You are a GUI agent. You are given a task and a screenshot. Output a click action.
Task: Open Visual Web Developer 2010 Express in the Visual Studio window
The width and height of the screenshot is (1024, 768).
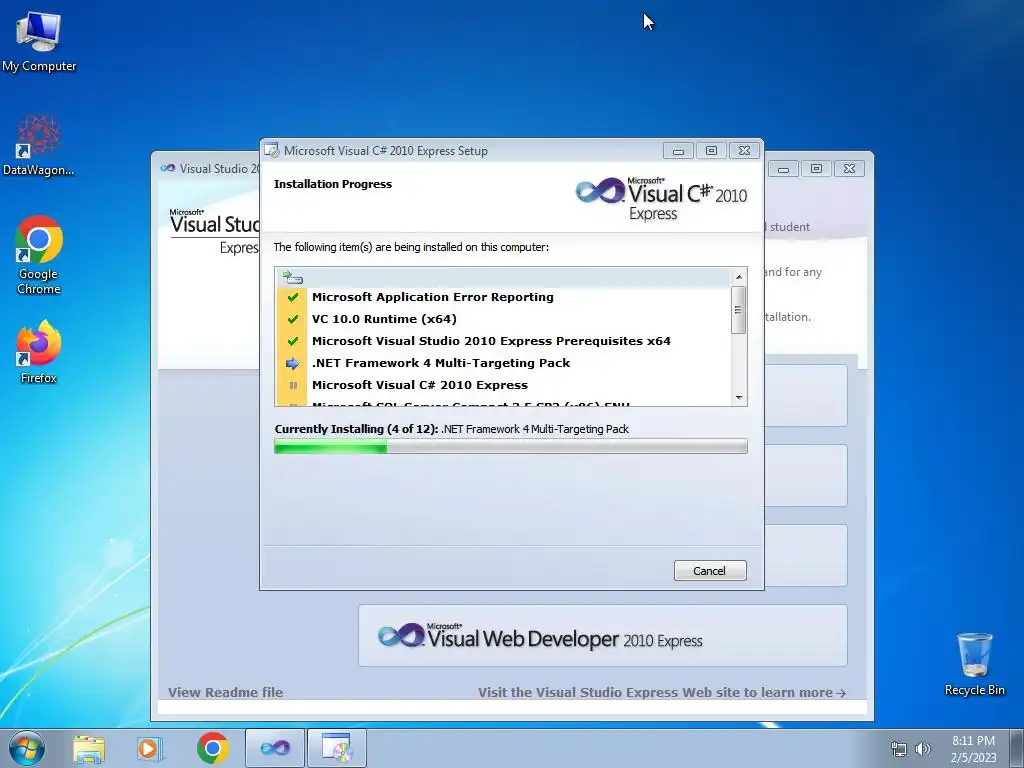[603, 635]
